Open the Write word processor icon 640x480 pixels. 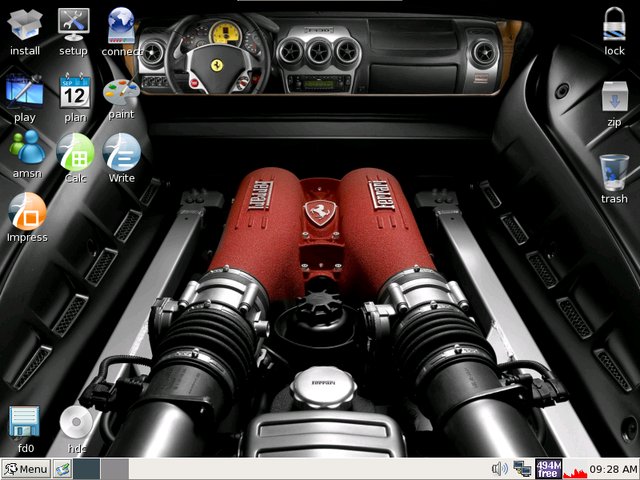click(x=121, y=152)
